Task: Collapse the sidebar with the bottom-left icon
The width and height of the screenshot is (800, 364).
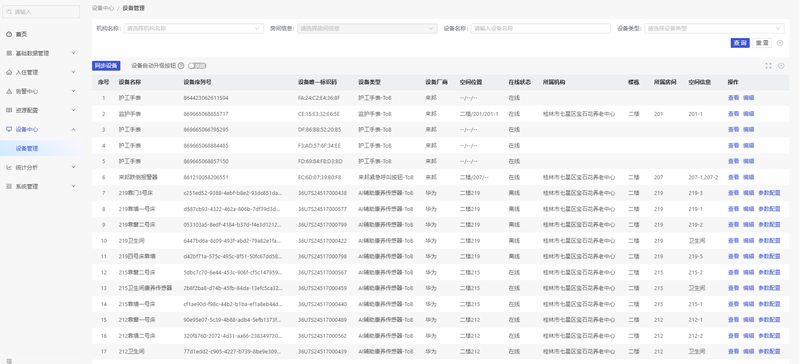Action: [x=9, y=361]
